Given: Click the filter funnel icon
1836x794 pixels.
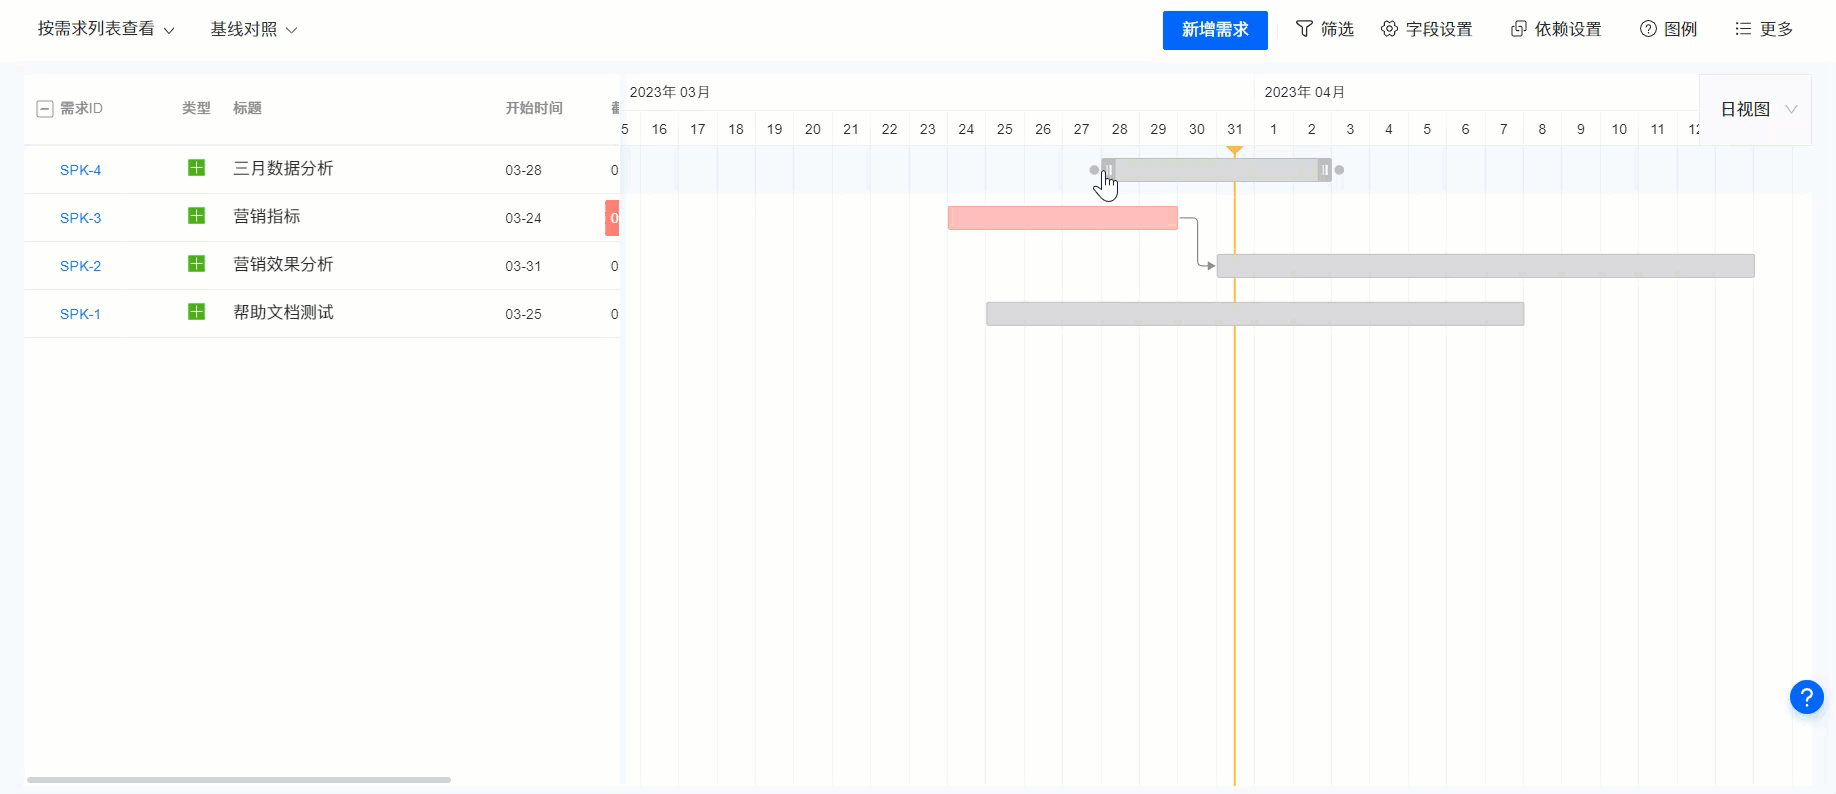Looking at the screenshot, I should click(x=1304, y=29).
